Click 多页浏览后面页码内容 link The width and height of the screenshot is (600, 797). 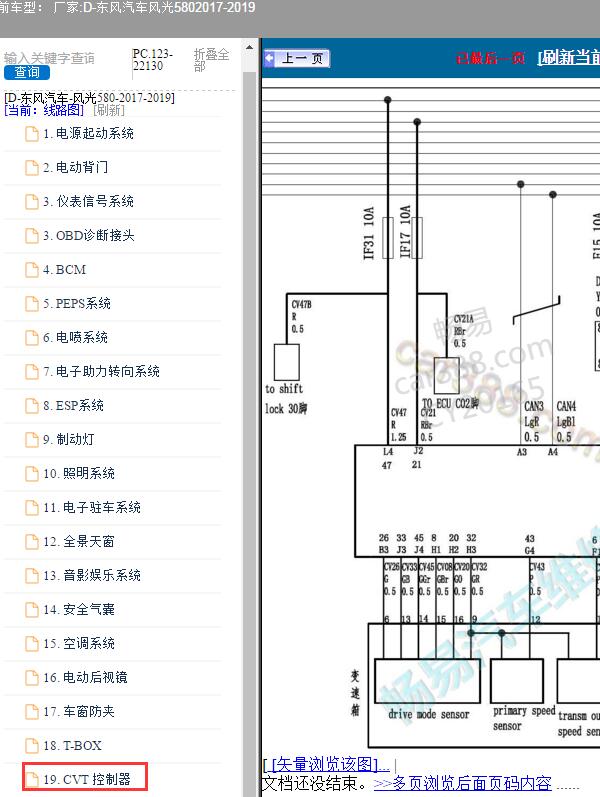[x=462, y=783]
